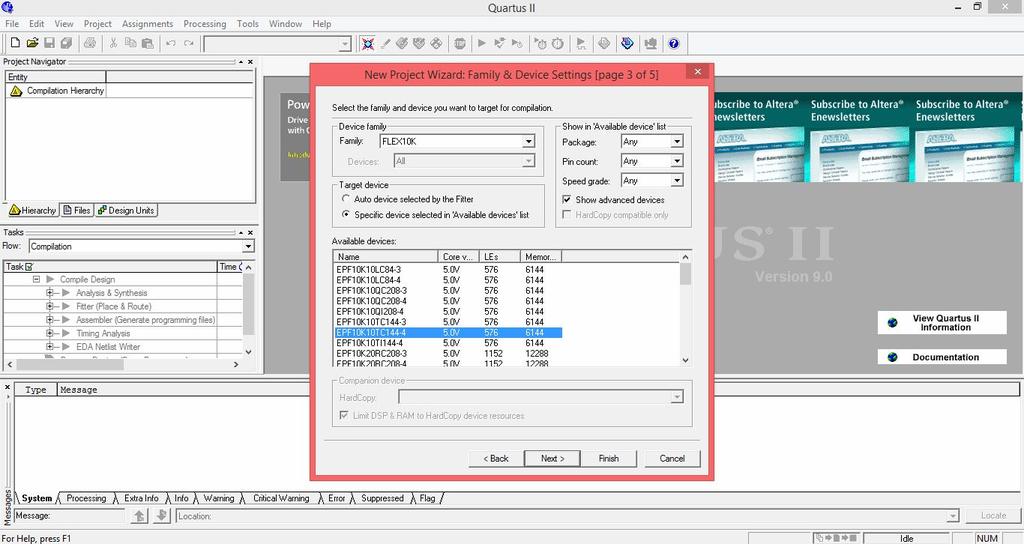Click the Help question mark icon

coord(673,44)
